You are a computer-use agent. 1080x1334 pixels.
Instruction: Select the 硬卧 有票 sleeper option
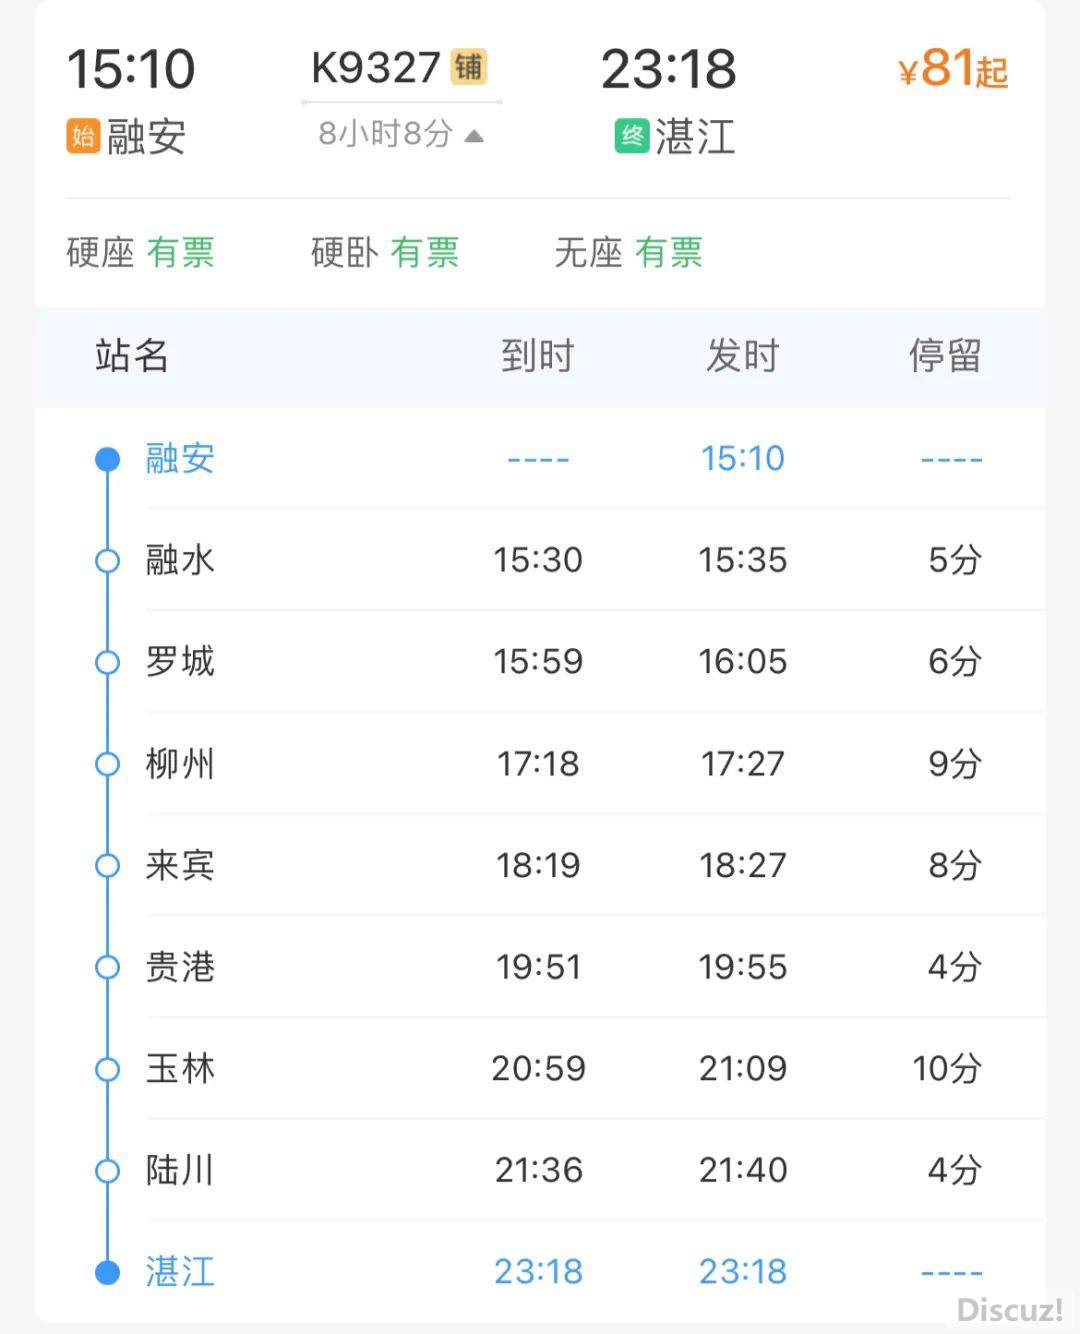coord(385,253)
